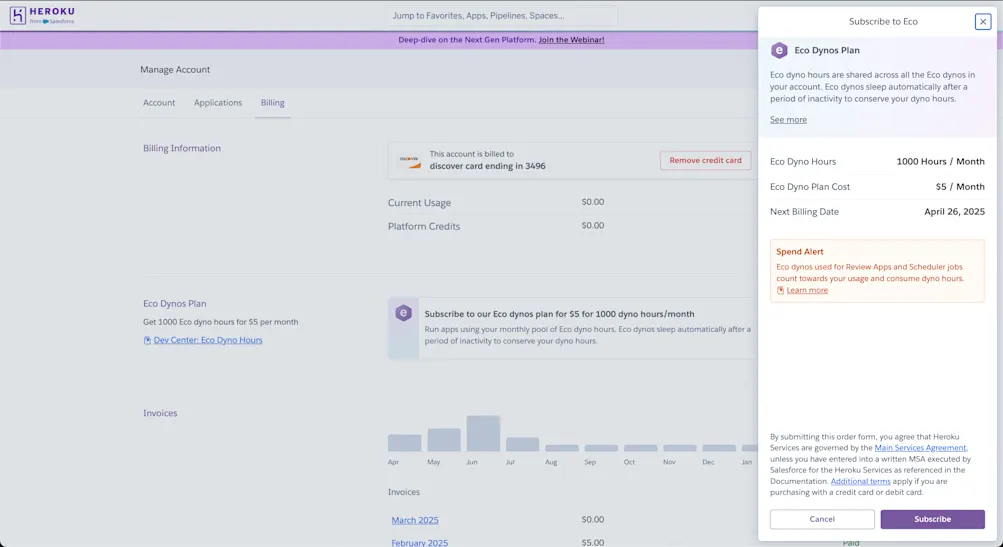The image size is (1003, 547).
Task: Click the '$5 / Month' plan cost value
Action: [960, 187]
